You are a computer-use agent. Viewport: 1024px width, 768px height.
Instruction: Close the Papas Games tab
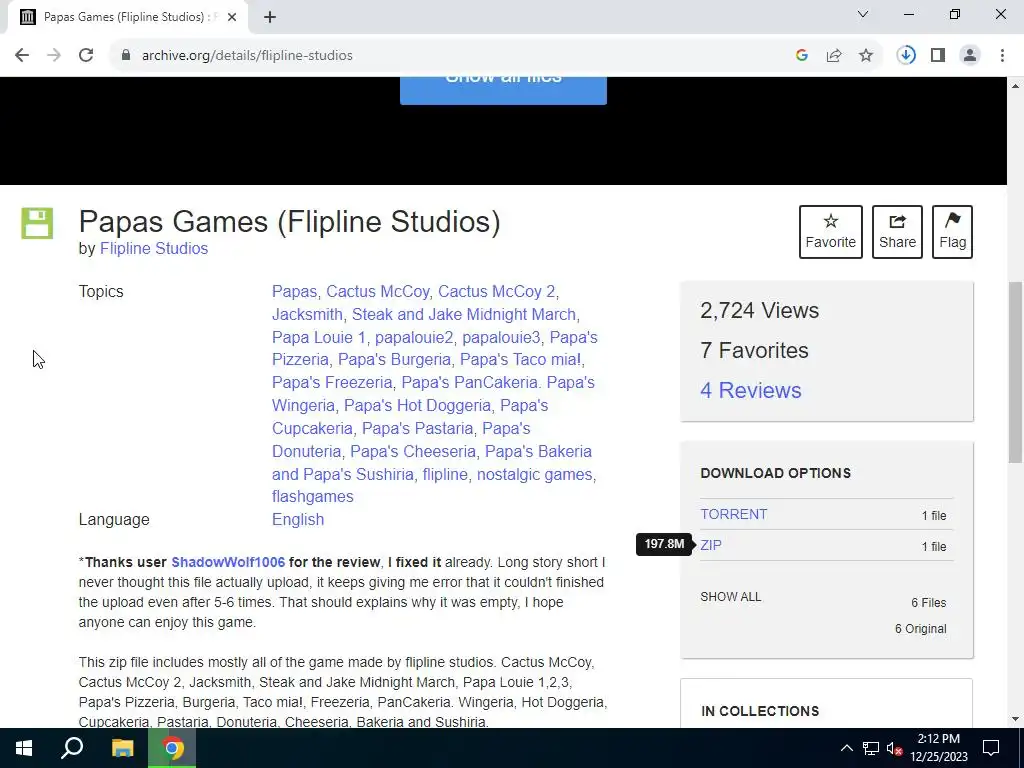(232, 18)
